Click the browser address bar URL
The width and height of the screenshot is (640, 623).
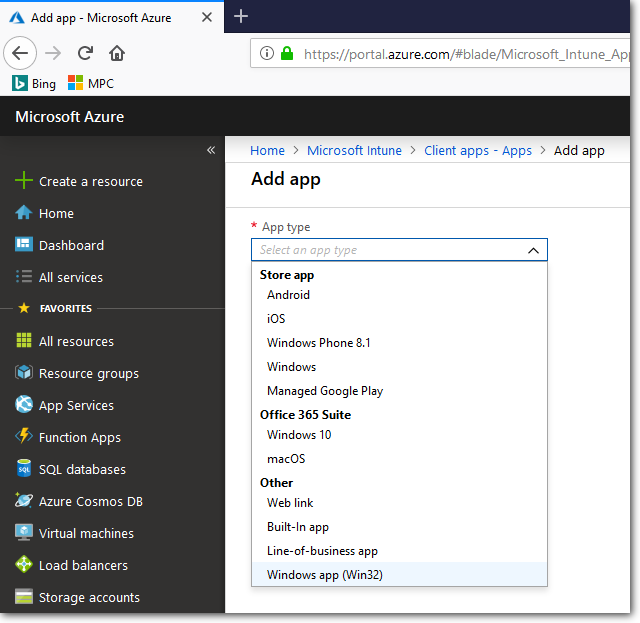coord(460,54)
